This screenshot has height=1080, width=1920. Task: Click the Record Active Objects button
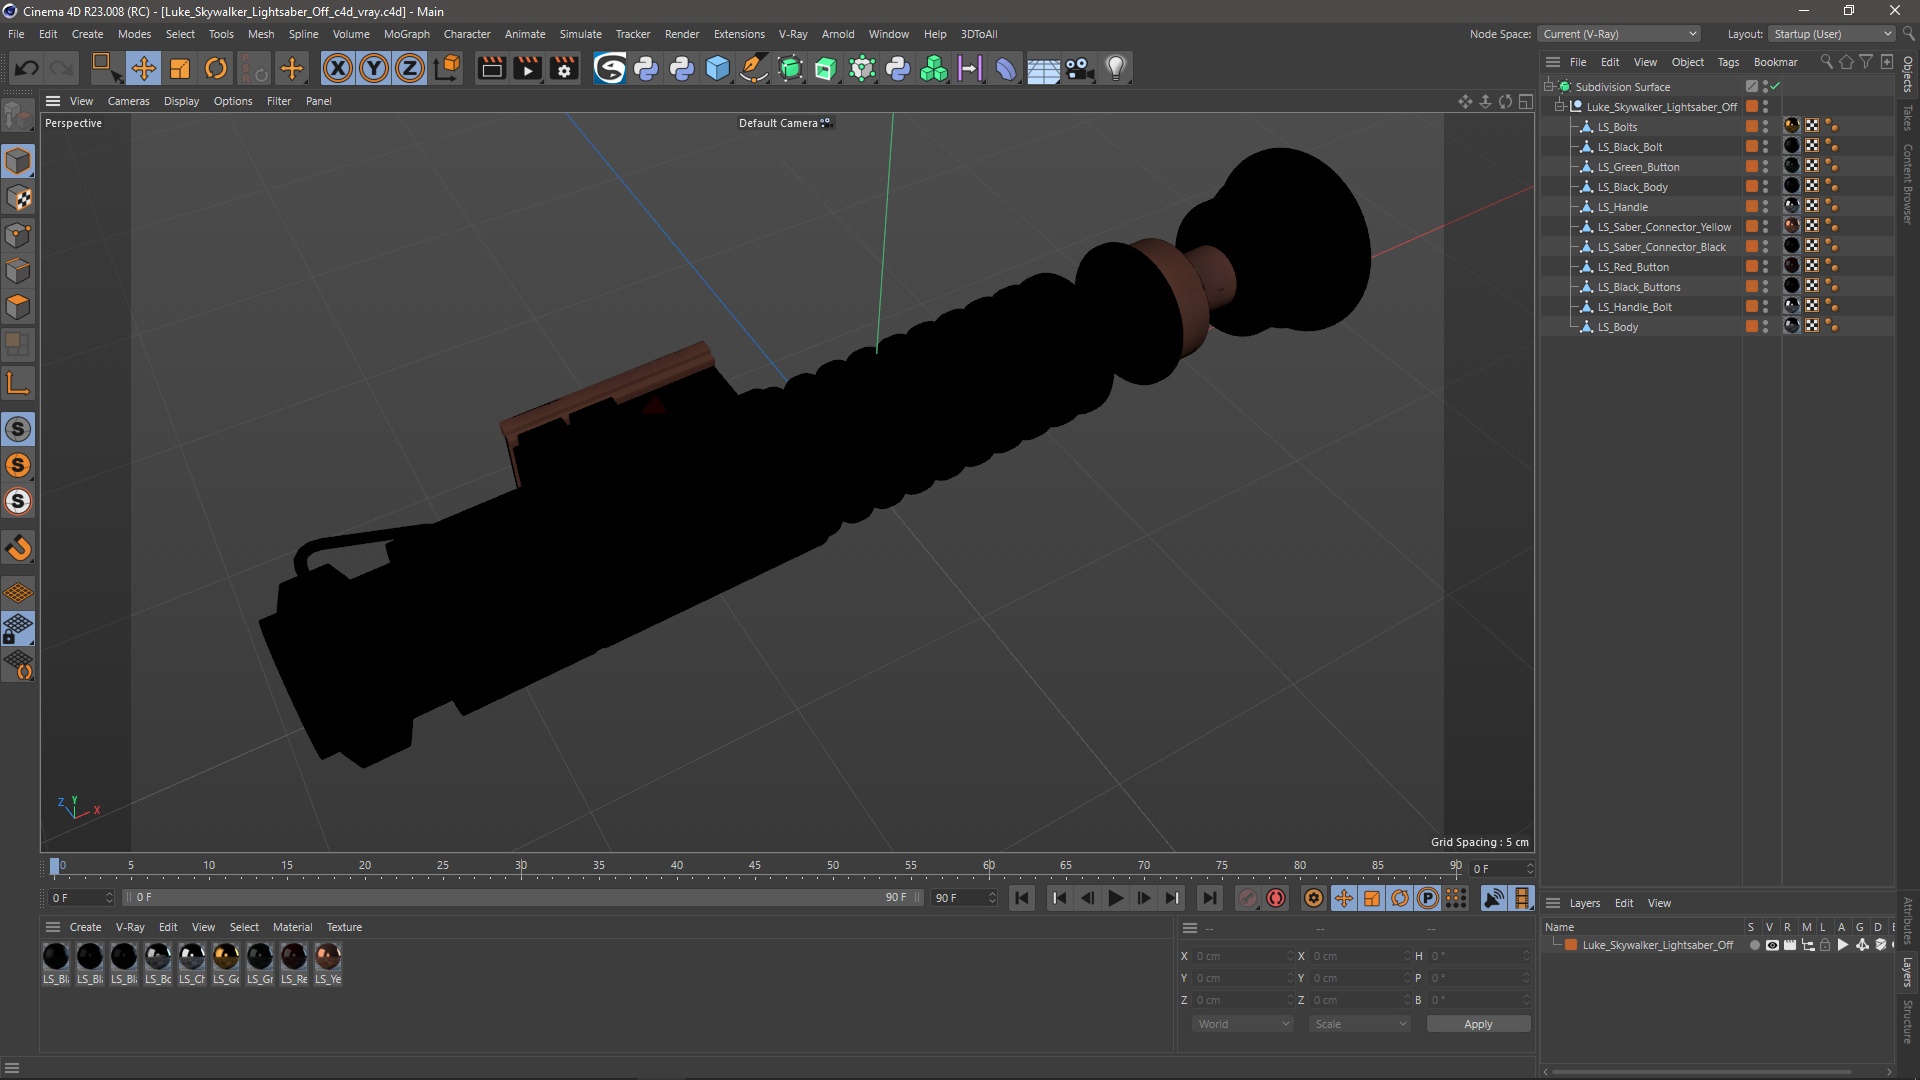click(x=1247, y=898)
